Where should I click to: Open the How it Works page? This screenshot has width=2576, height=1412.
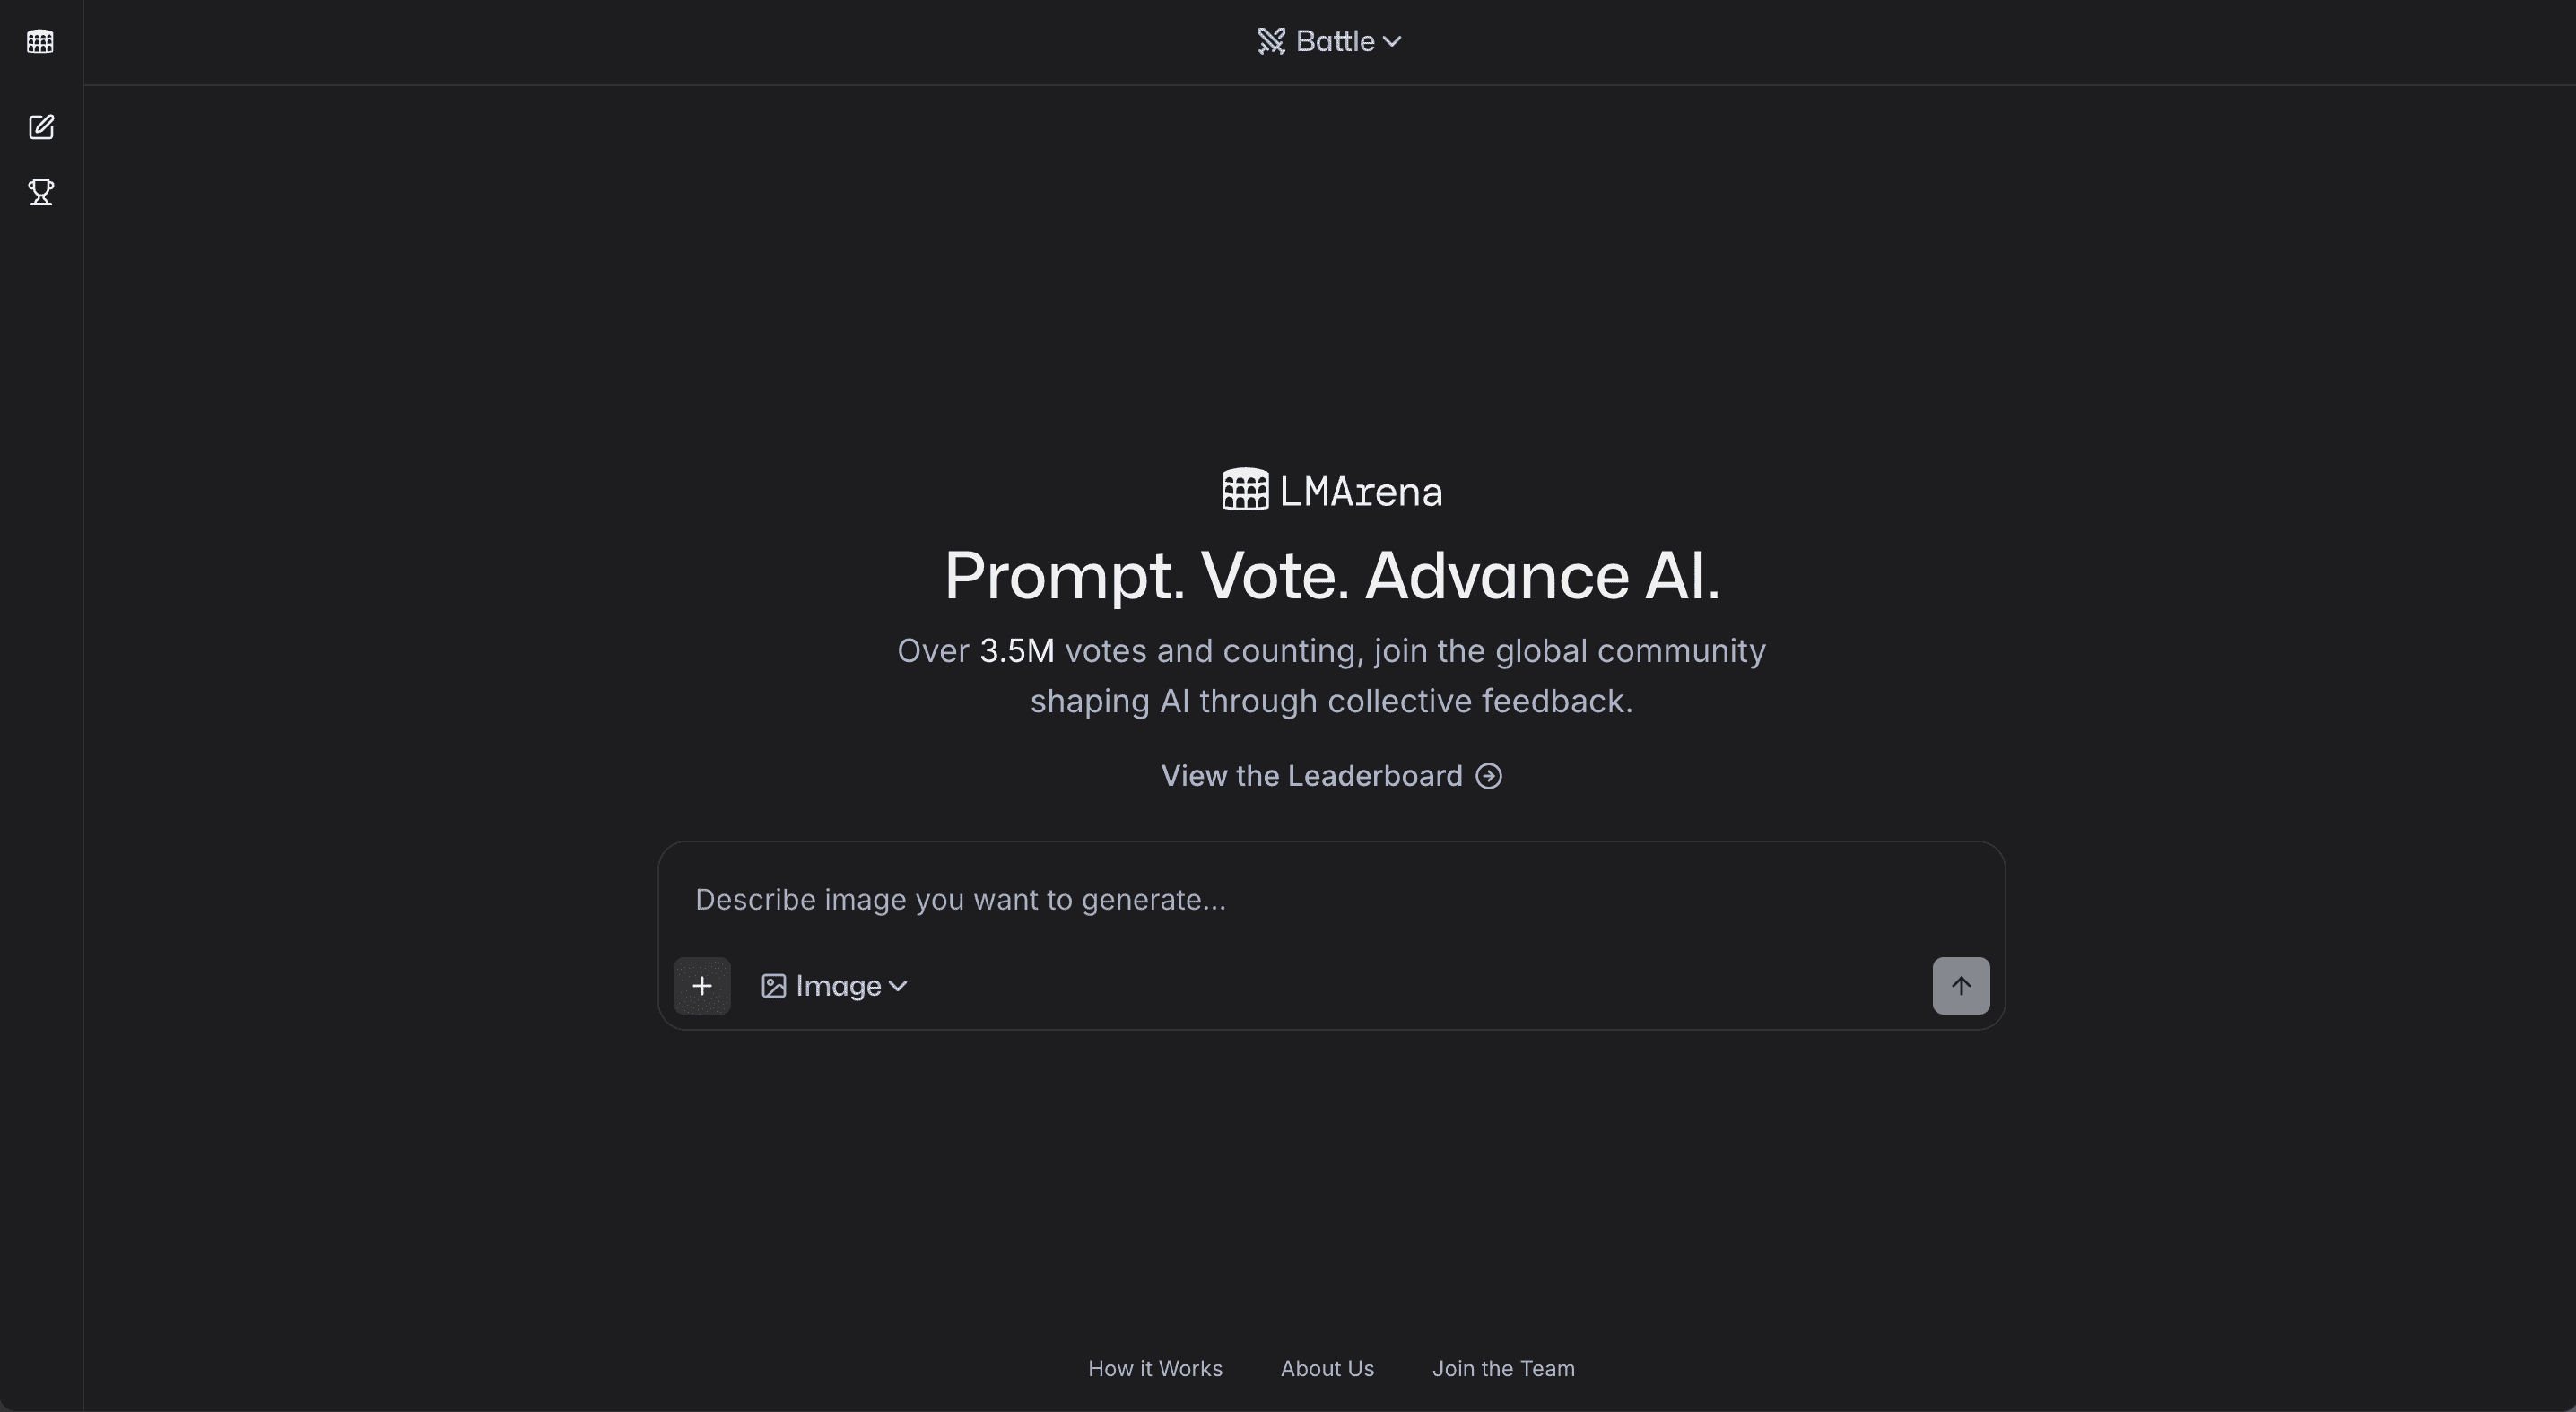(1155, 1368)
